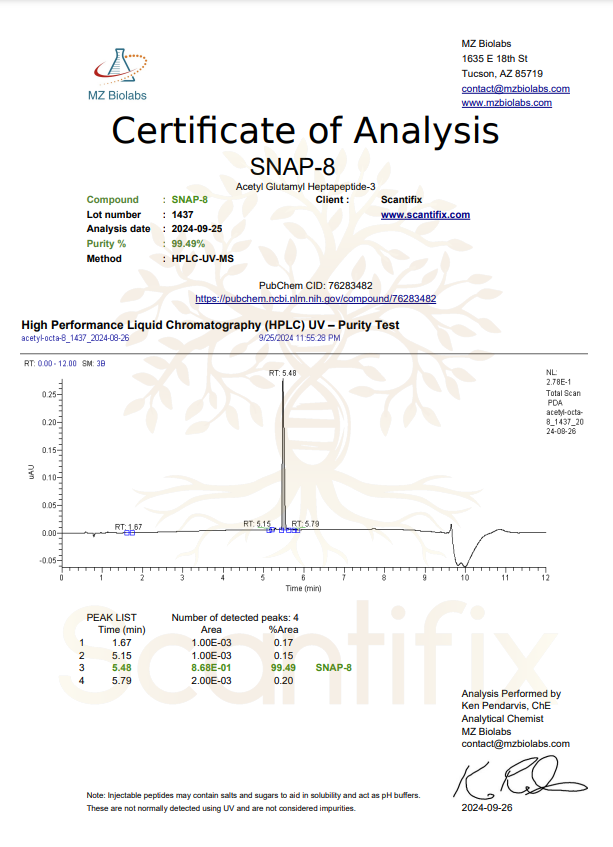Image resolution: width=613 pixels, height=847 pixels.
Task: Click the Purity value 99.49%
Action: (x=188, y=244)
